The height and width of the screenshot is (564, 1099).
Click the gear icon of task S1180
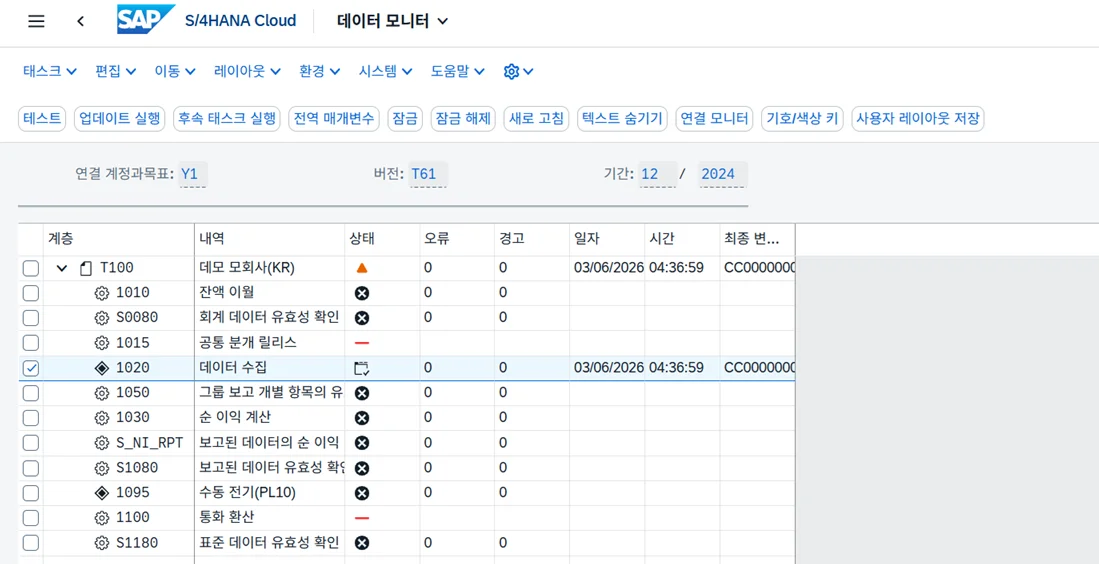(x=102, y=543)
